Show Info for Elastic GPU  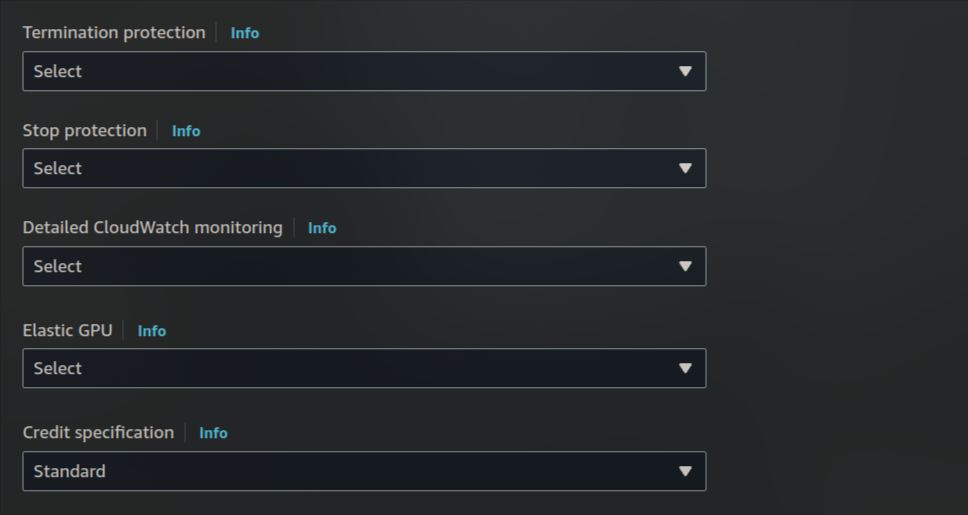151,331
